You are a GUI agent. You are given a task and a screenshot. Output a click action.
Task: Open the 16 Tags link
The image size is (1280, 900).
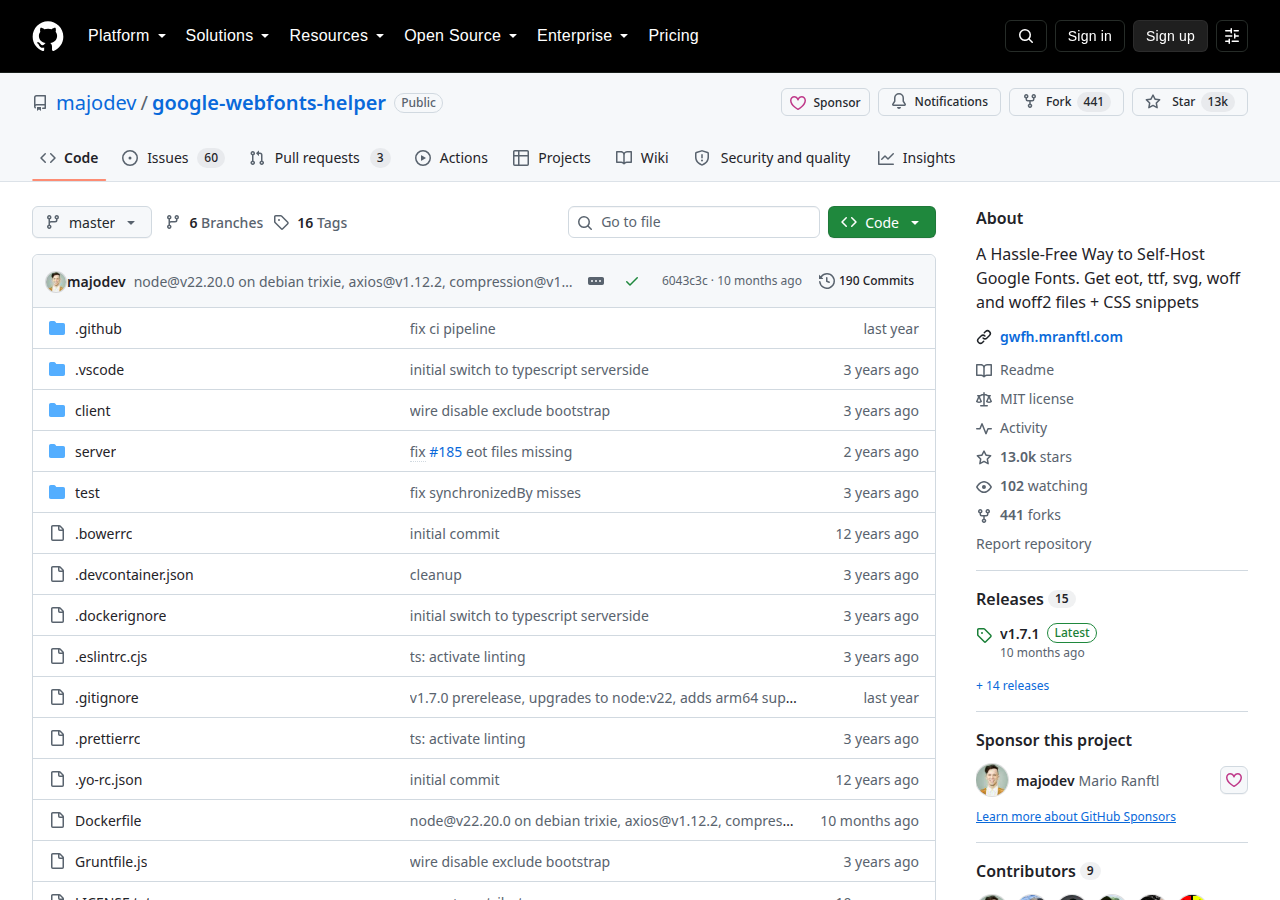(x=311, y=223)
